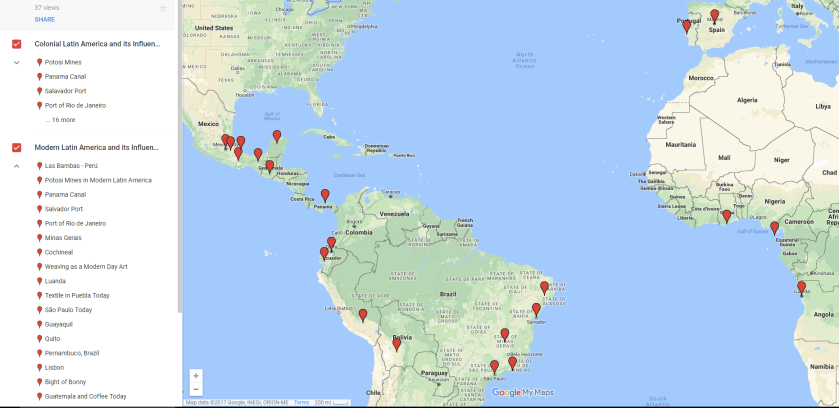Show the 16 more colonial places

(60, 120)
